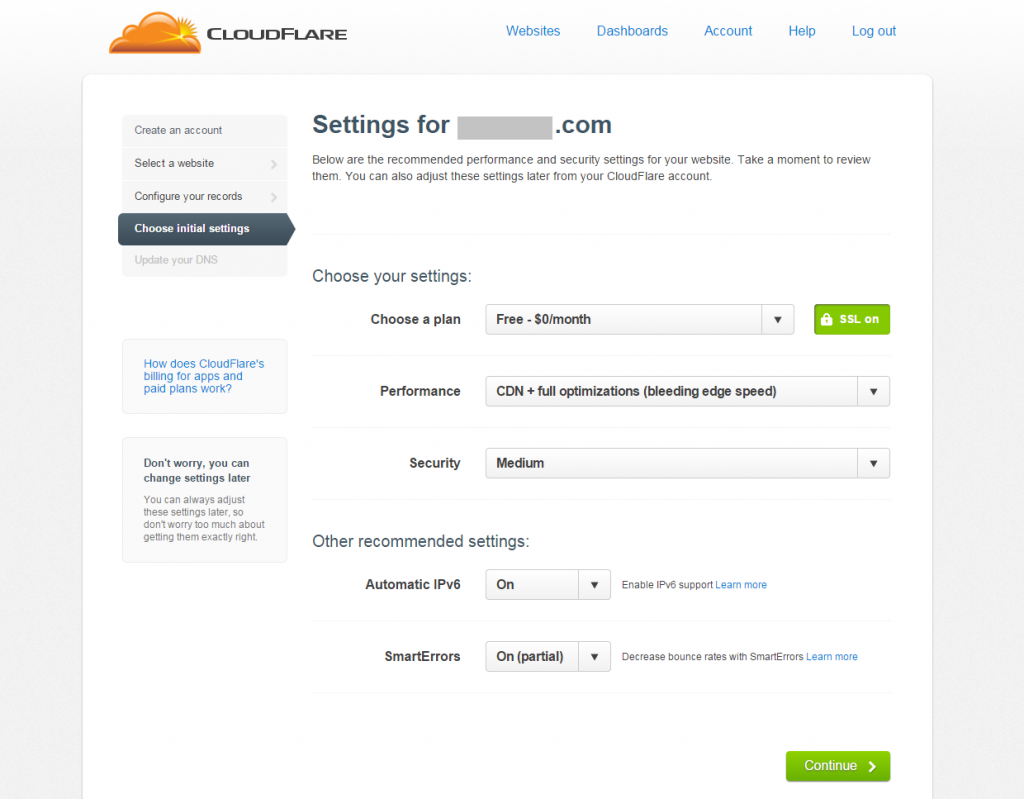The image size is (1024, 799).
Task: Click 'Other recommended settings:' heading
Action: pyautogui.click(x=421, y=542)
